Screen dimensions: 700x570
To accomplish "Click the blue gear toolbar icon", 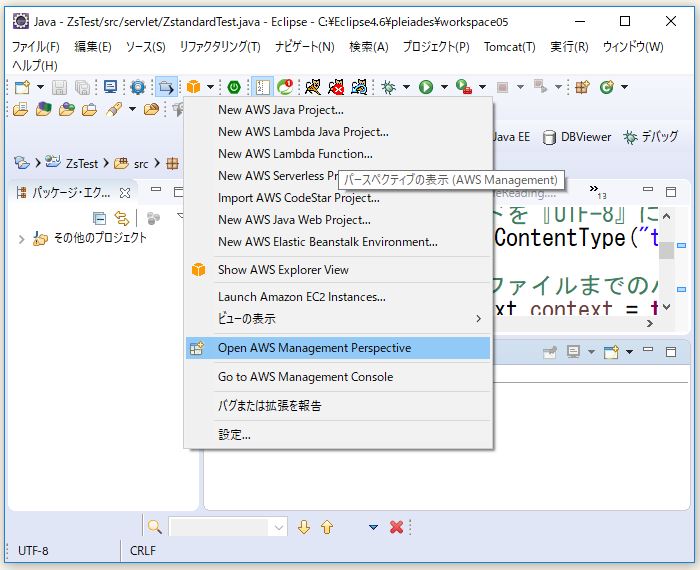I will tap(138, 87).
